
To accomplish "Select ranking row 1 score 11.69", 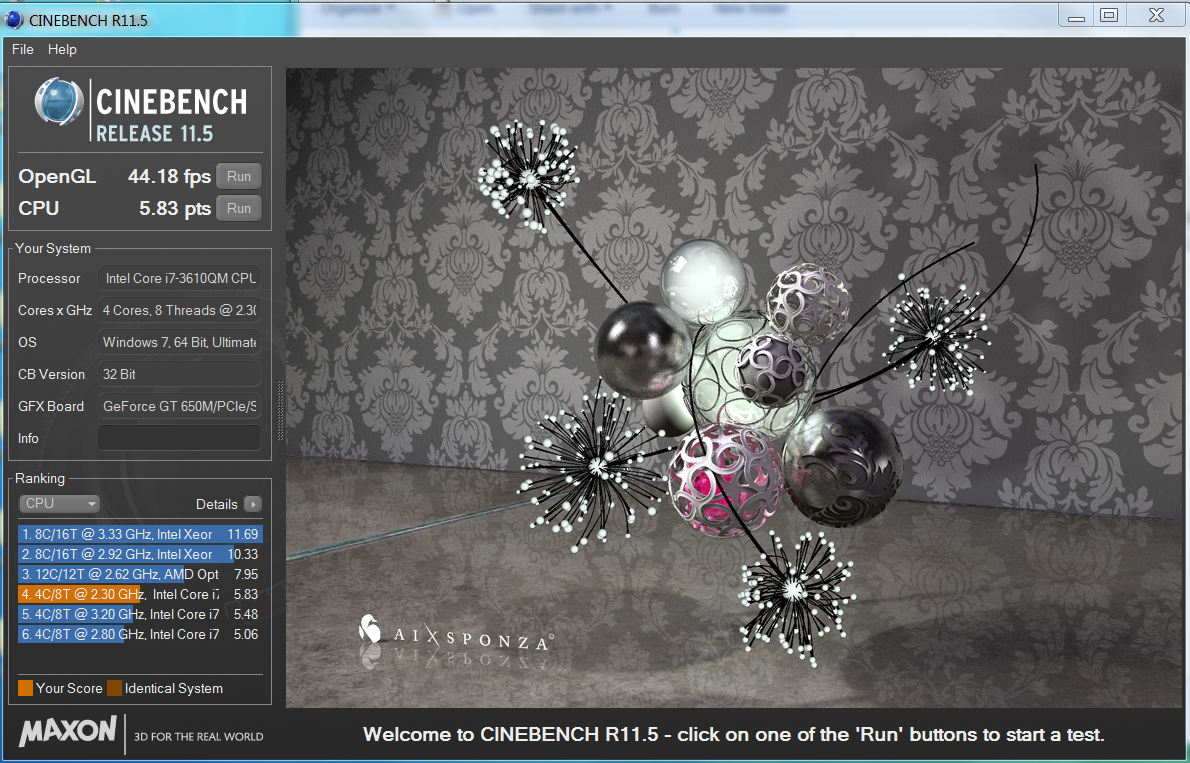I will pyautogui.click(x=140, y=534).
